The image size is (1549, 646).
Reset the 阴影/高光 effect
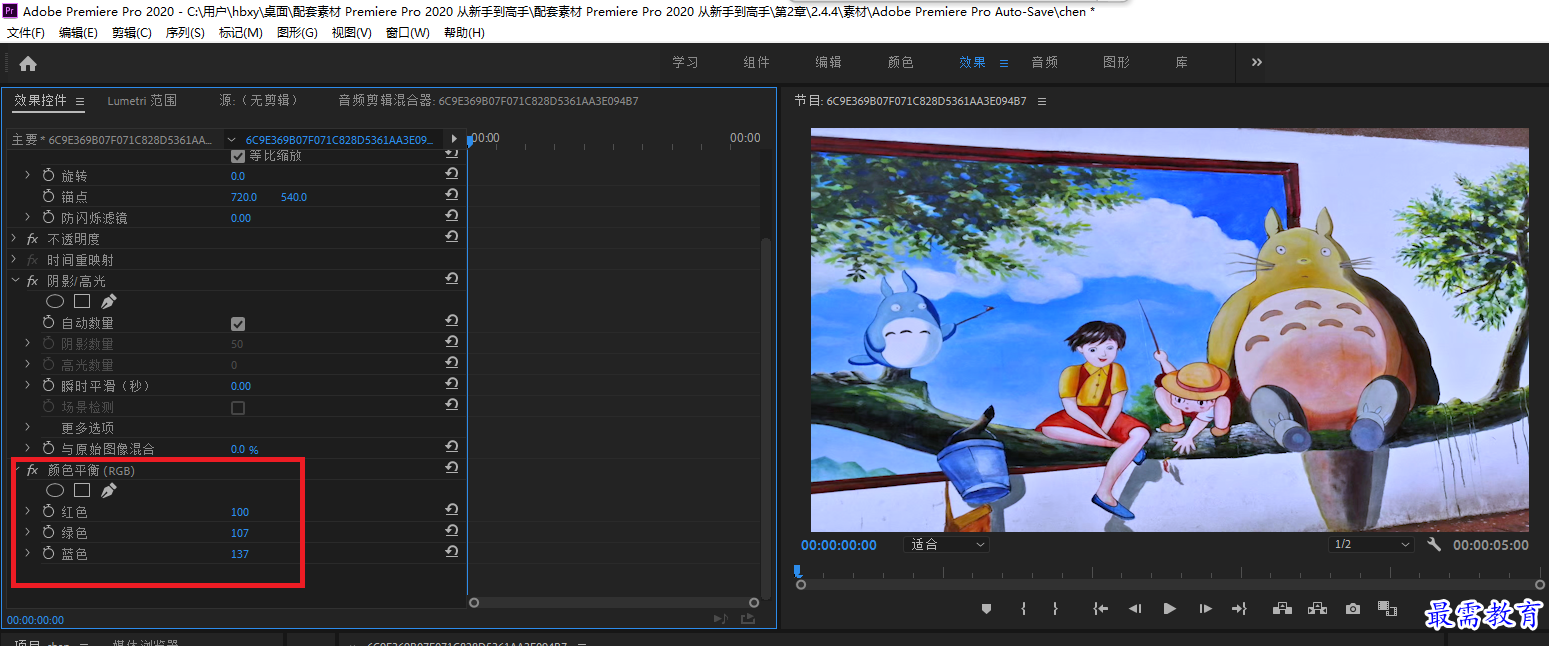[x=452, y=280]
